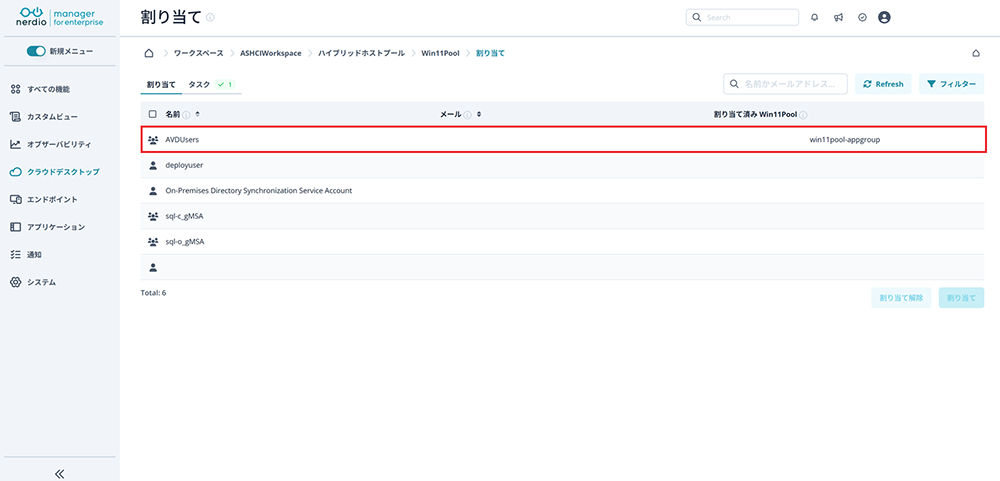
Task: Click the 通知 checklist icon
Action: tap(17, 254)
